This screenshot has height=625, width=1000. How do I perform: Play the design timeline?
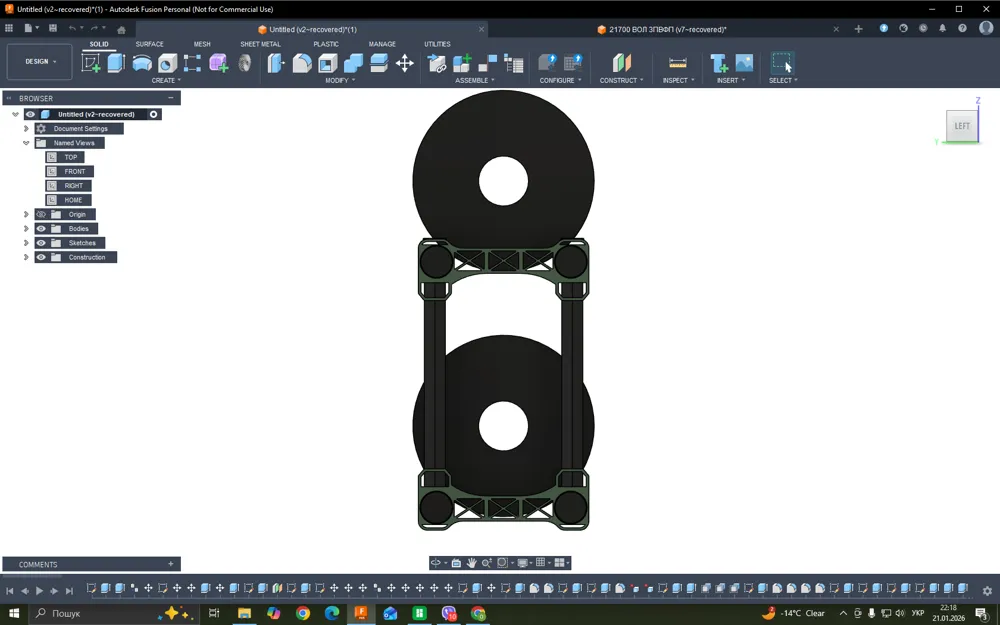39,591
